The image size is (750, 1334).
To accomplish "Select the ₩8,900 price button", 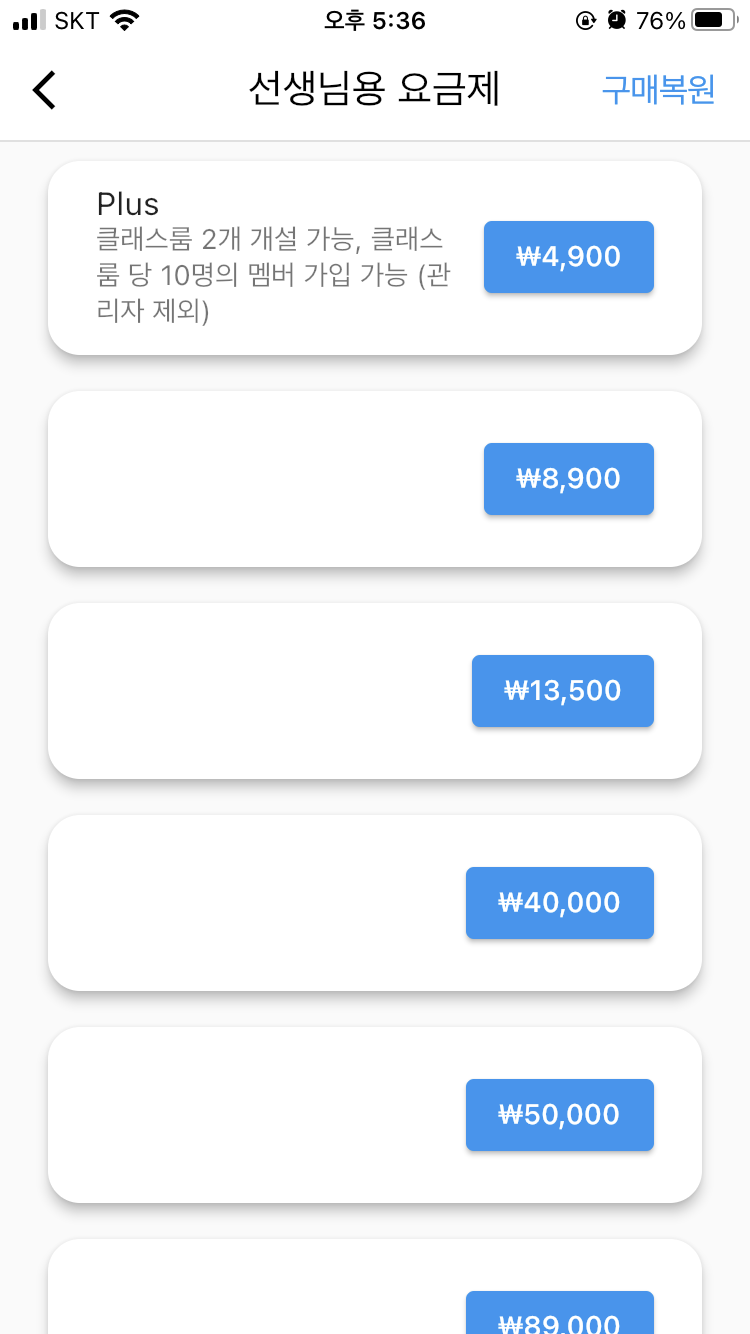I will point(569,479).
